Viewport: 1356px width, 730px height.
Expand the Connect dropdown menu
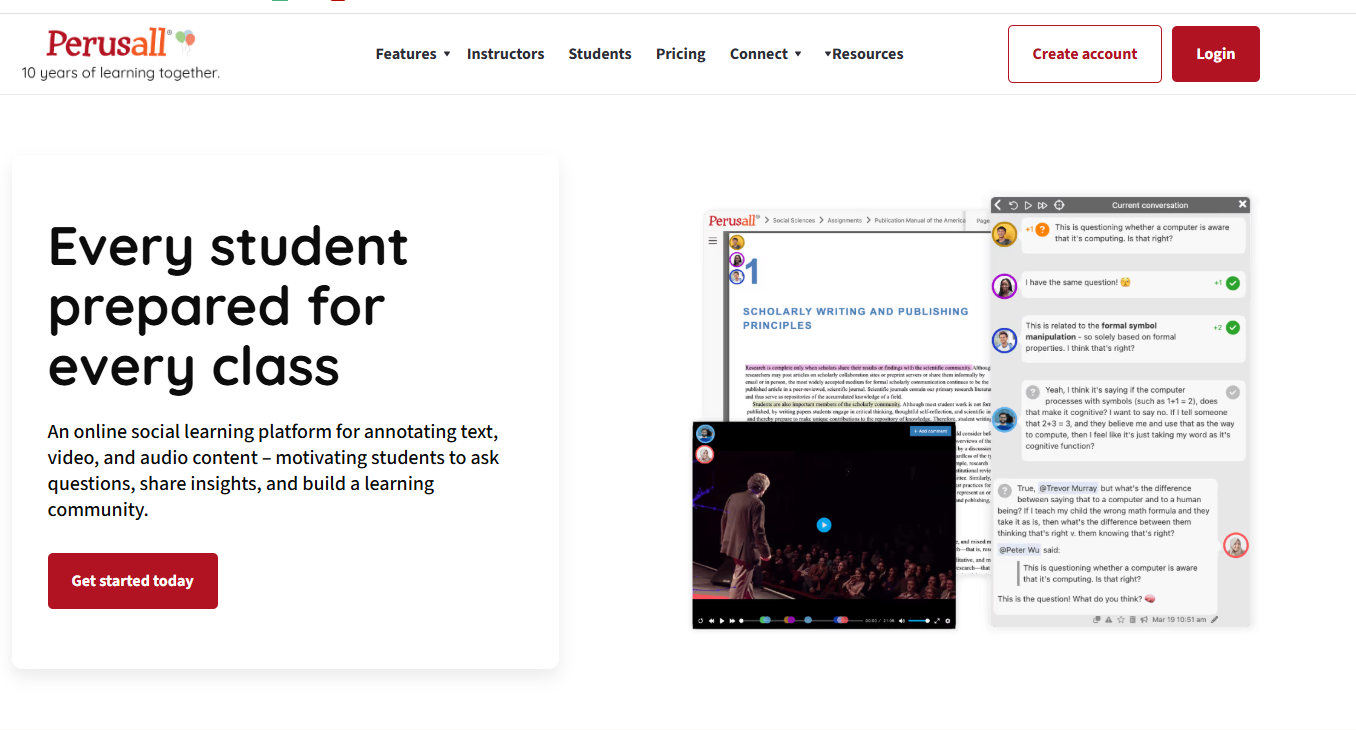766,54
